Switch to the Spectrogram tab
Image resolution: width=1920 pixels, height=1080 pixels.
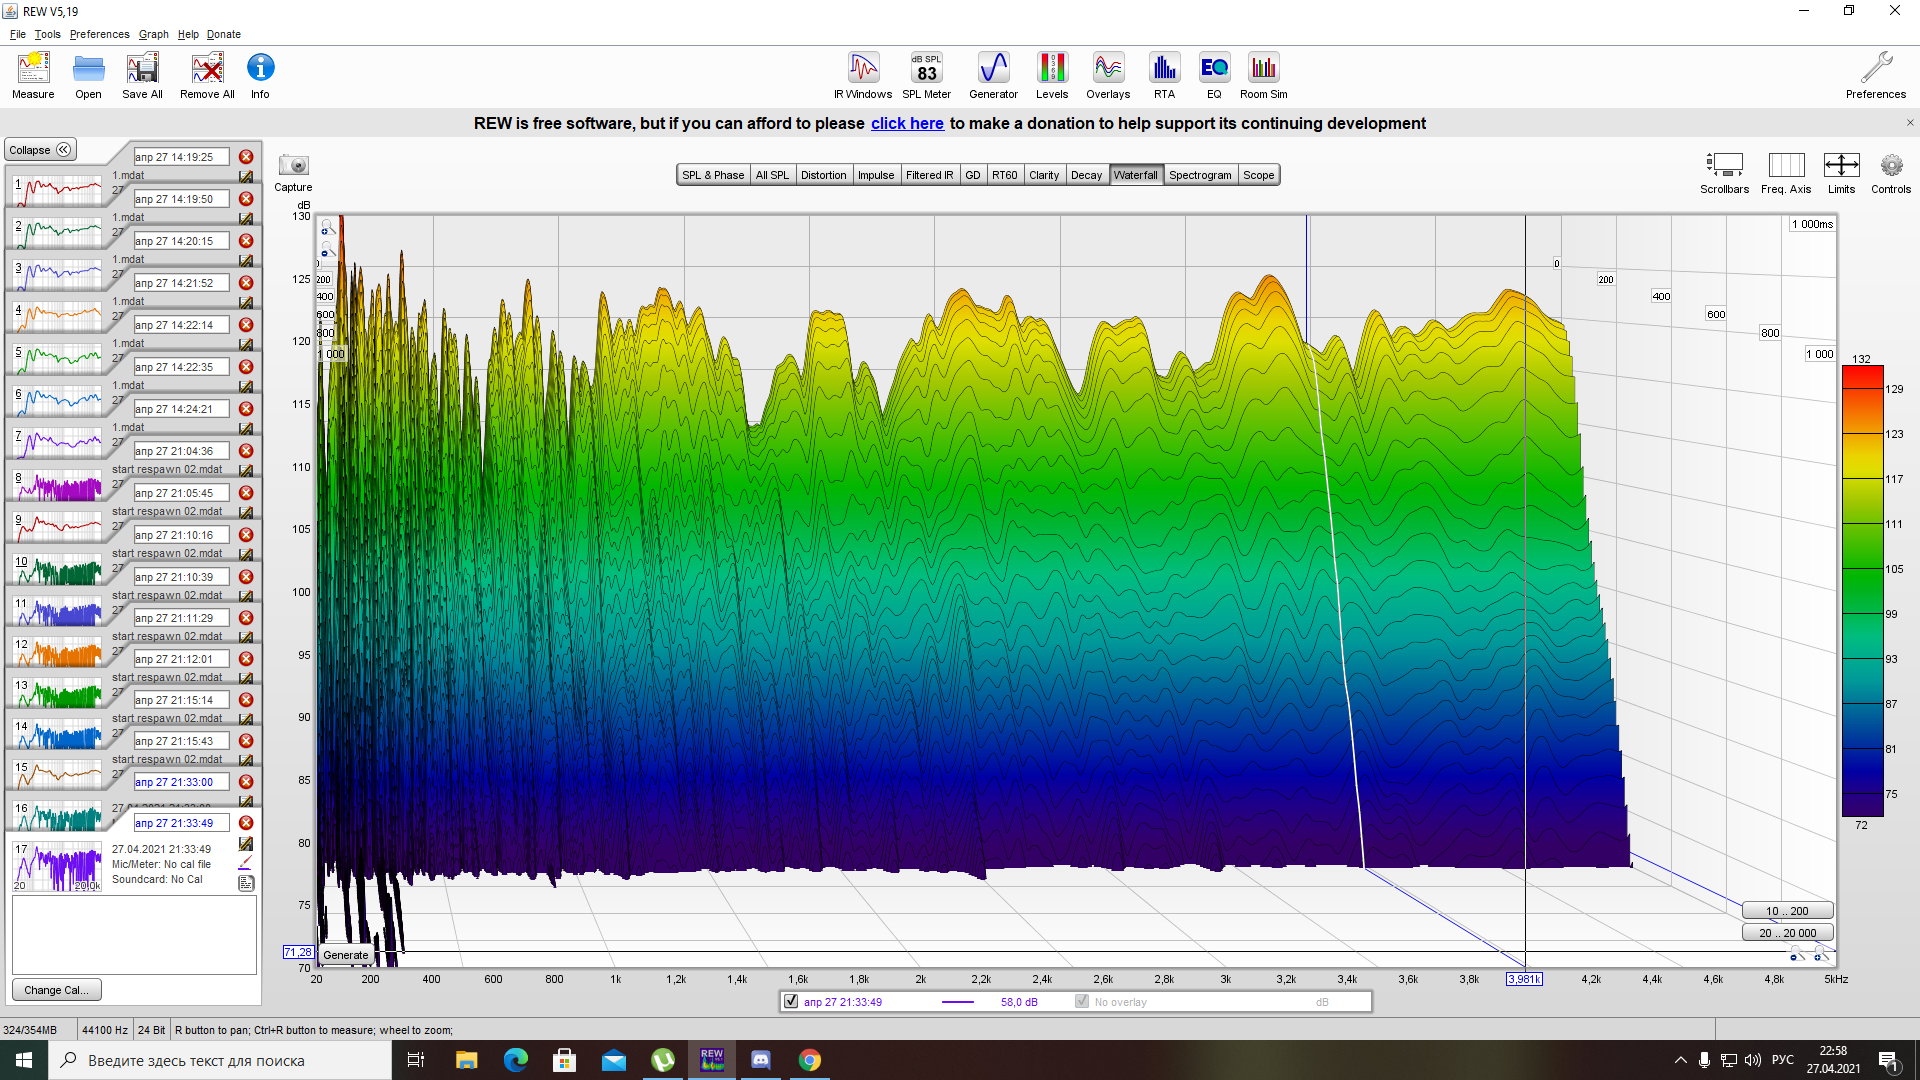coord(1200,175)
